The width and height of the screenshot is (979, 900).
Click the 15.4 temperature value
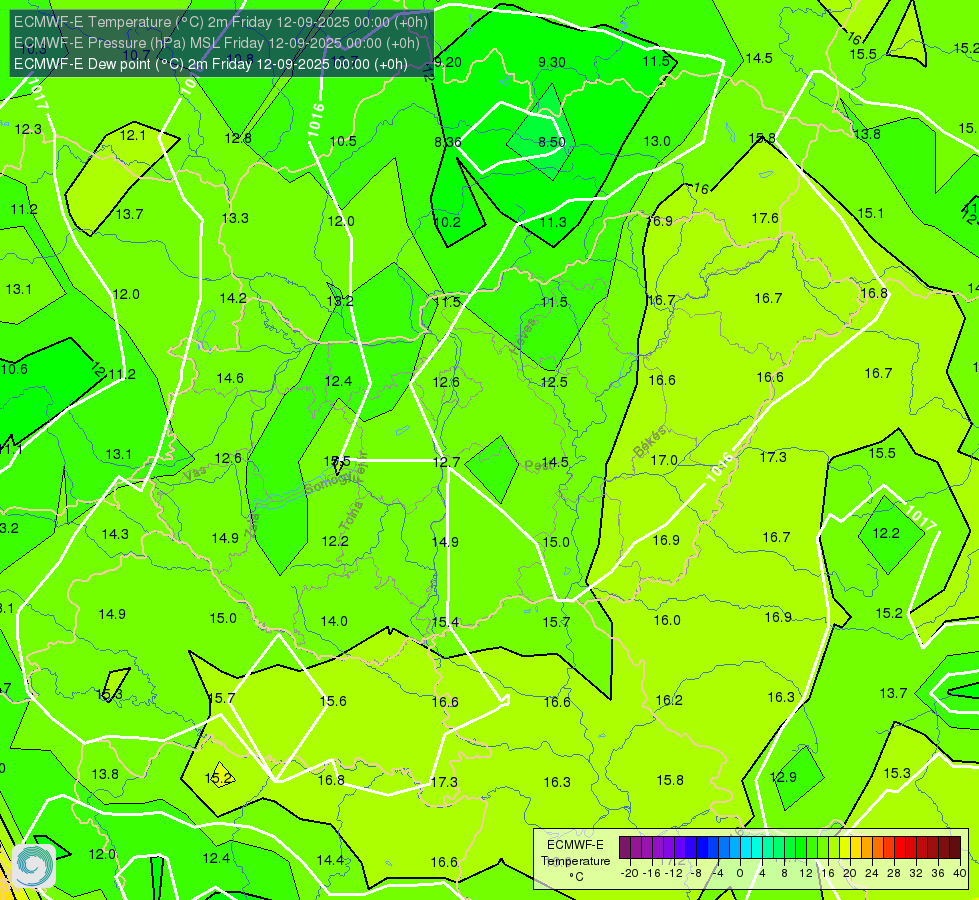(x=445, y=622)
